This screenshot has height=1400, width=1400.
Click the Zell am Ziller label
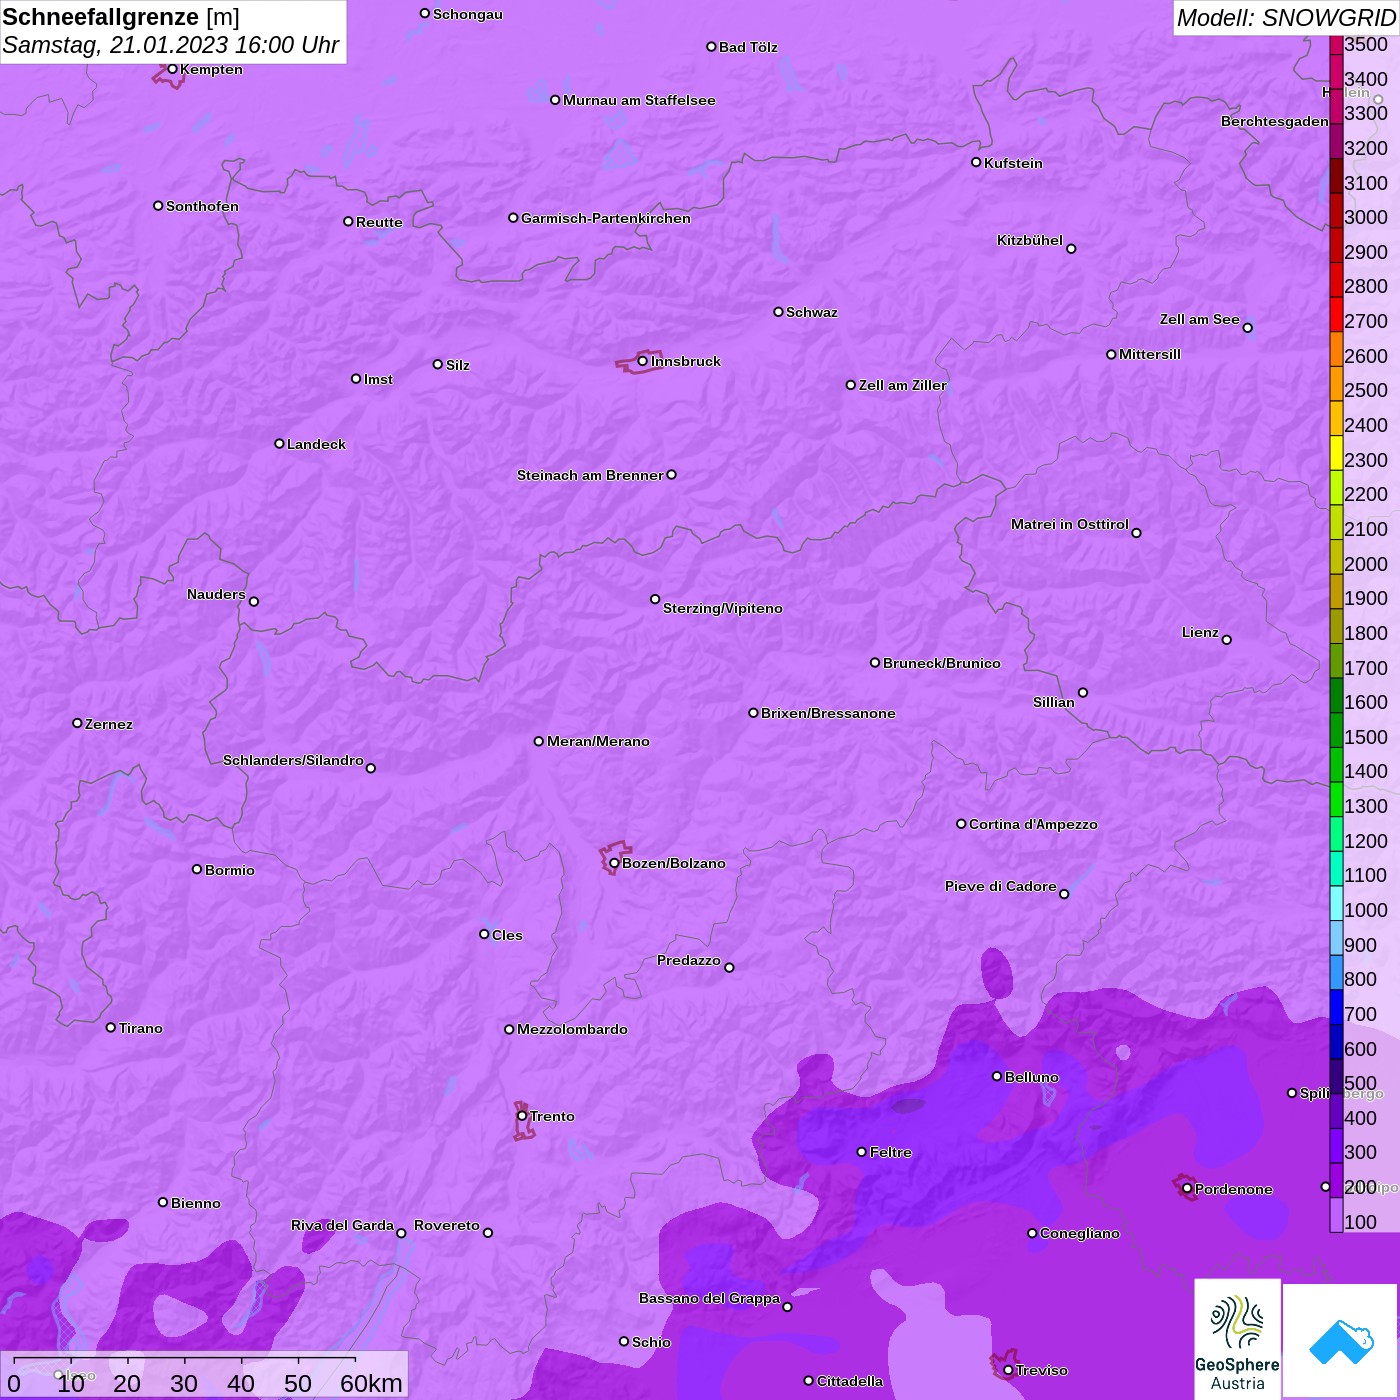pos(903,385)
